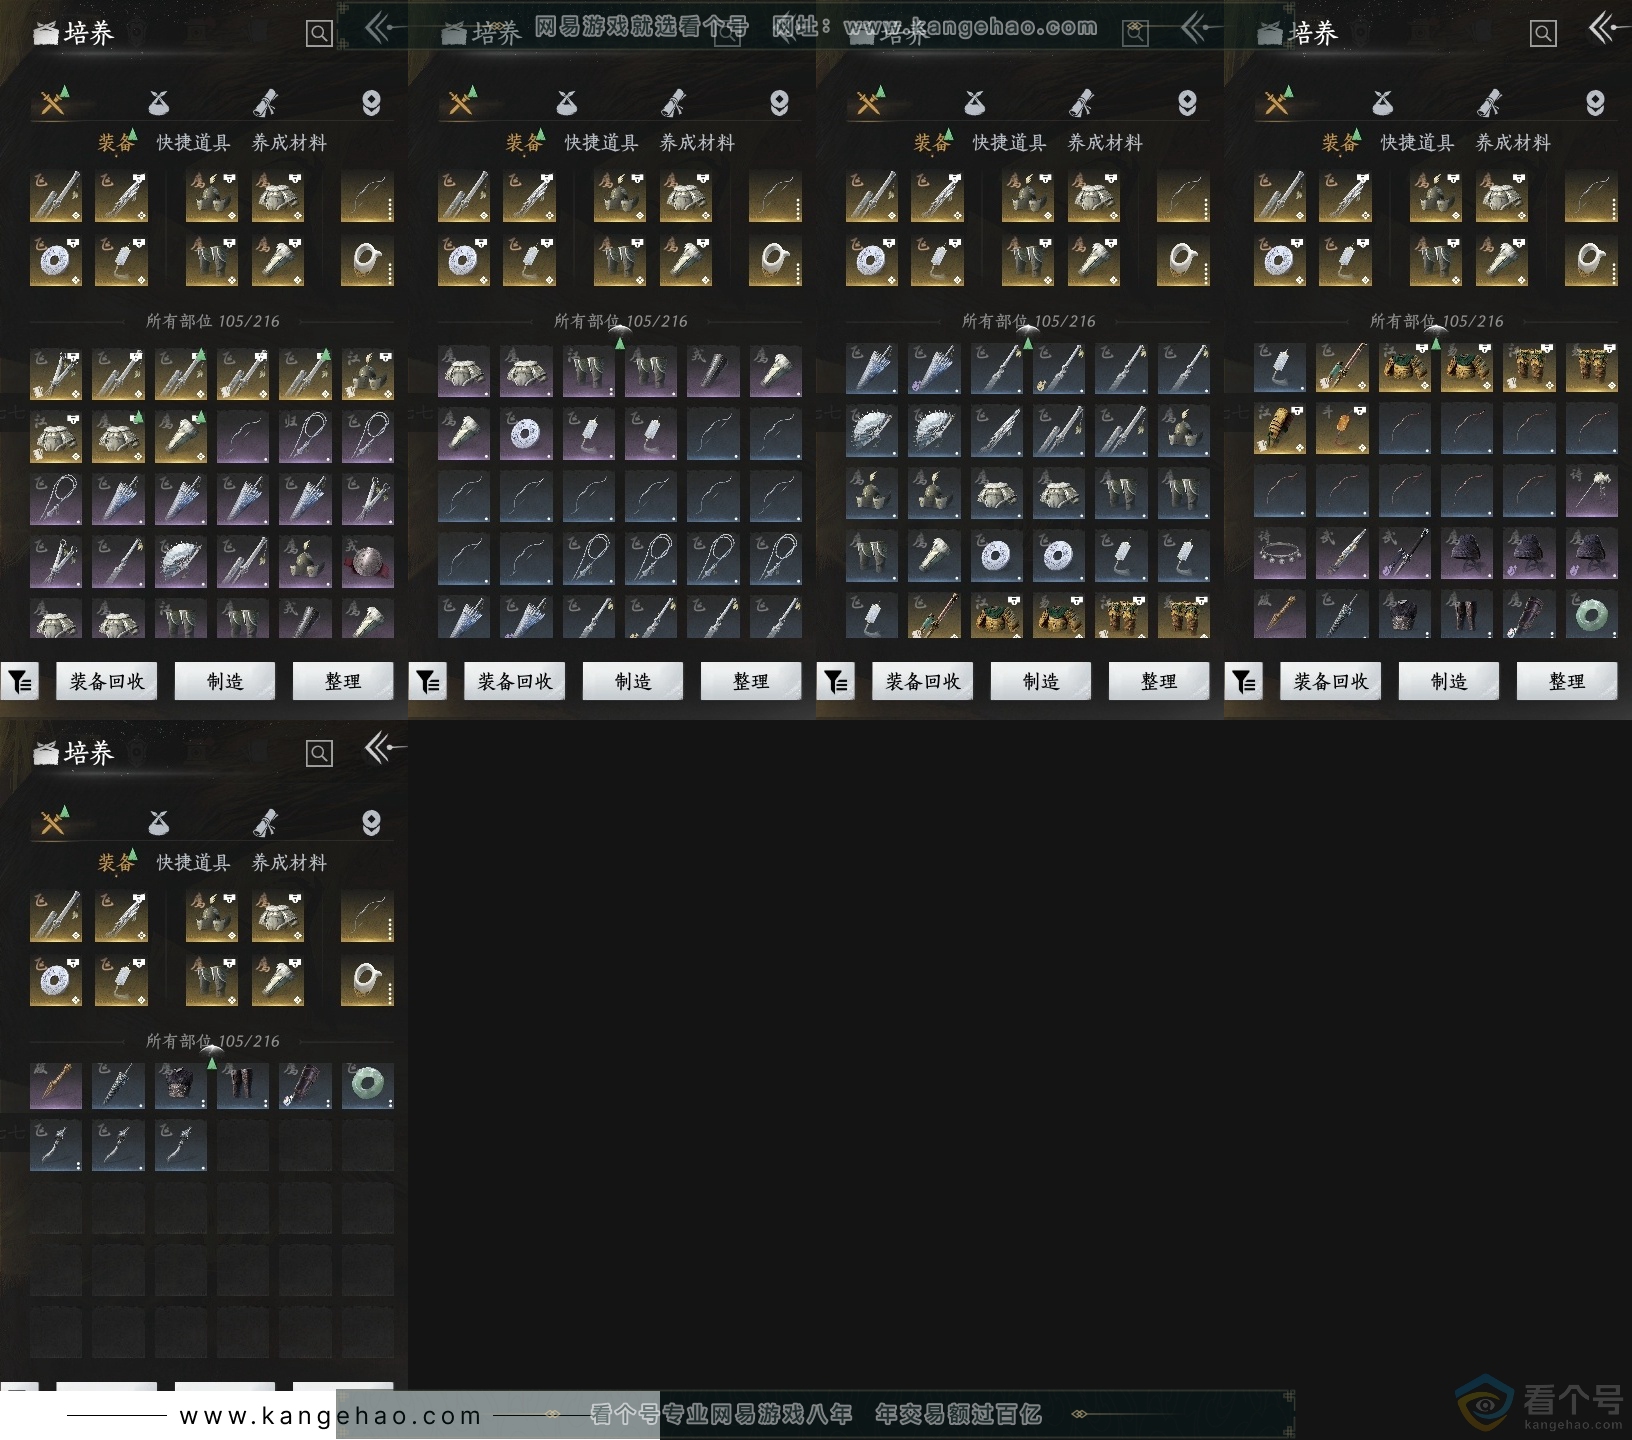Select the pouch category icon in bottom panel
The width and height of the screenshot is (1632, 1440).
tap(159, 822)
